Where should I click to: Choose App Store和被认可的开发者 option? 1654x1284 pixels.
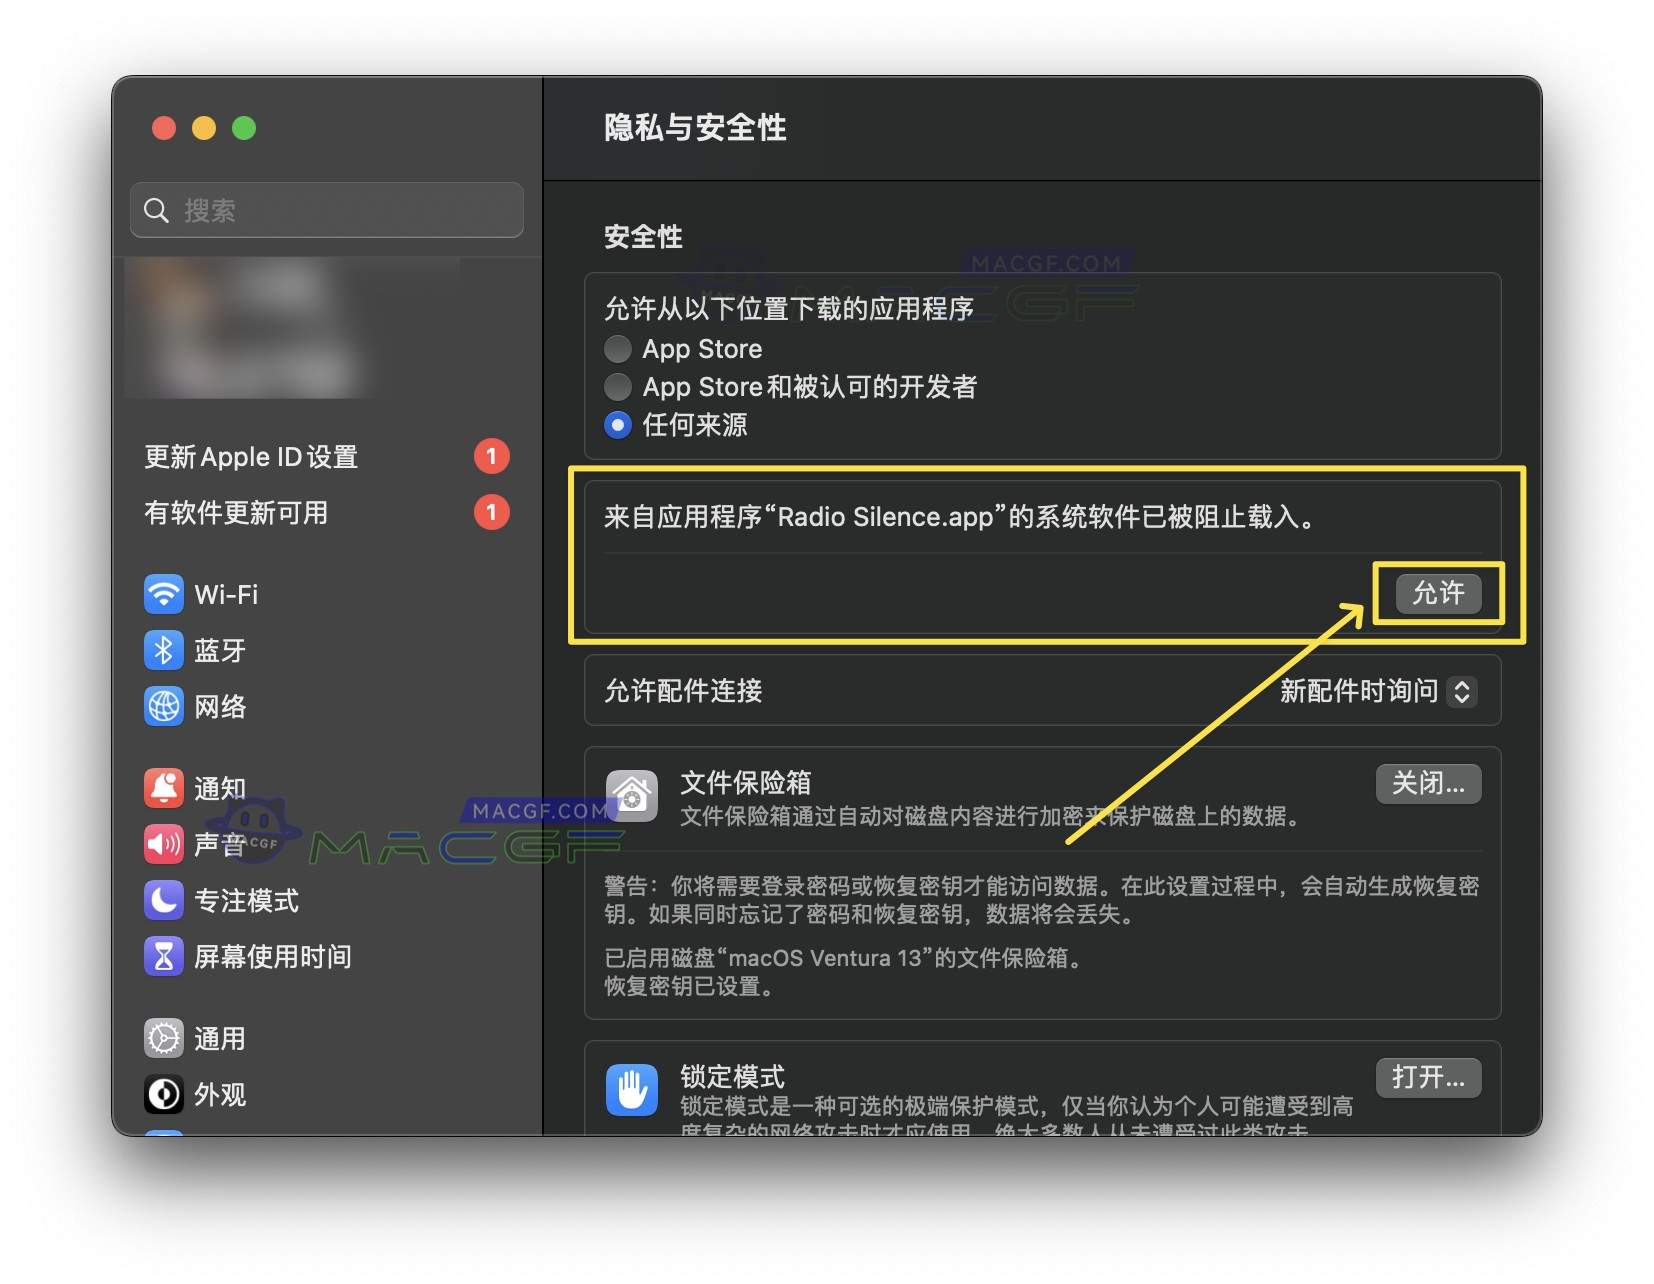pos(617,387)
